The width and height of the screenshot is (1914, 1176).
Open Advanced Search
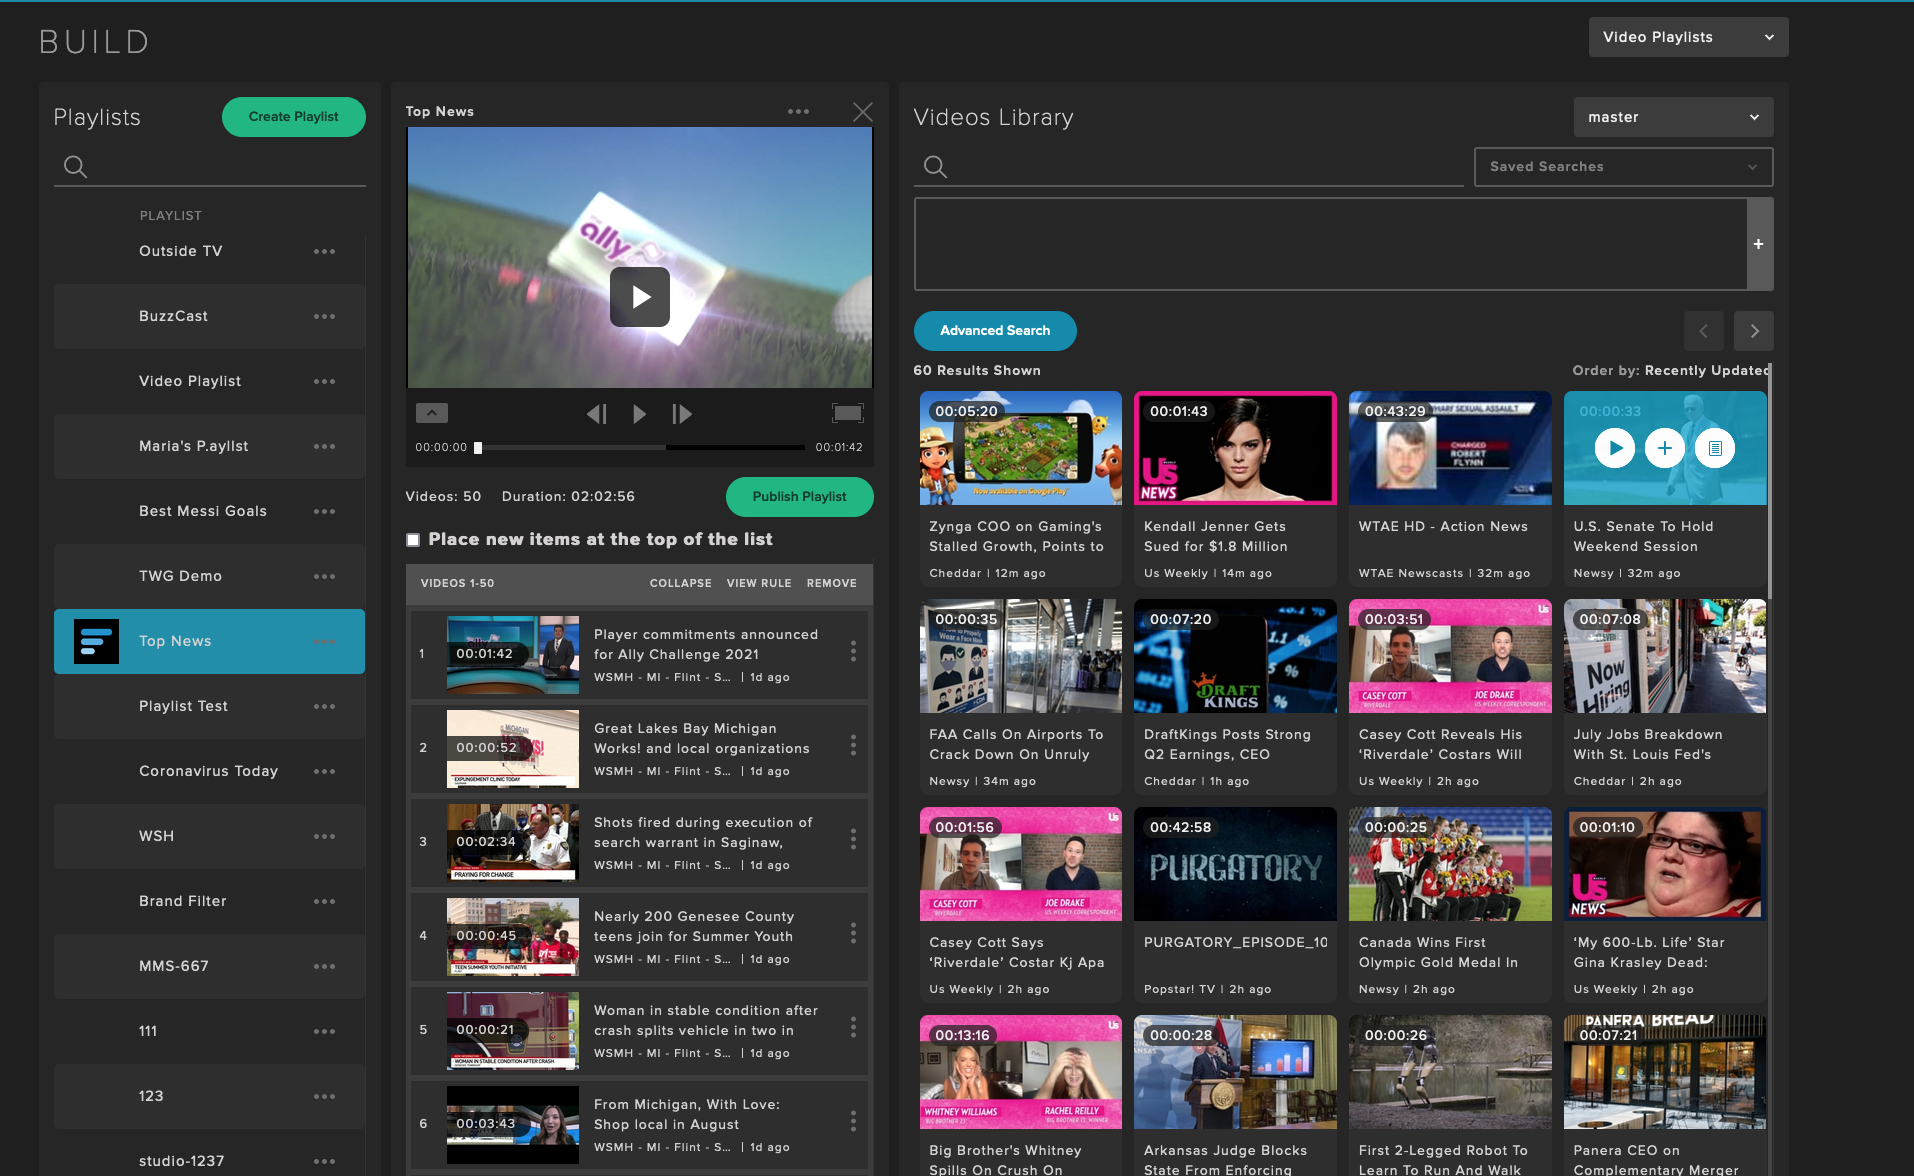995,331
